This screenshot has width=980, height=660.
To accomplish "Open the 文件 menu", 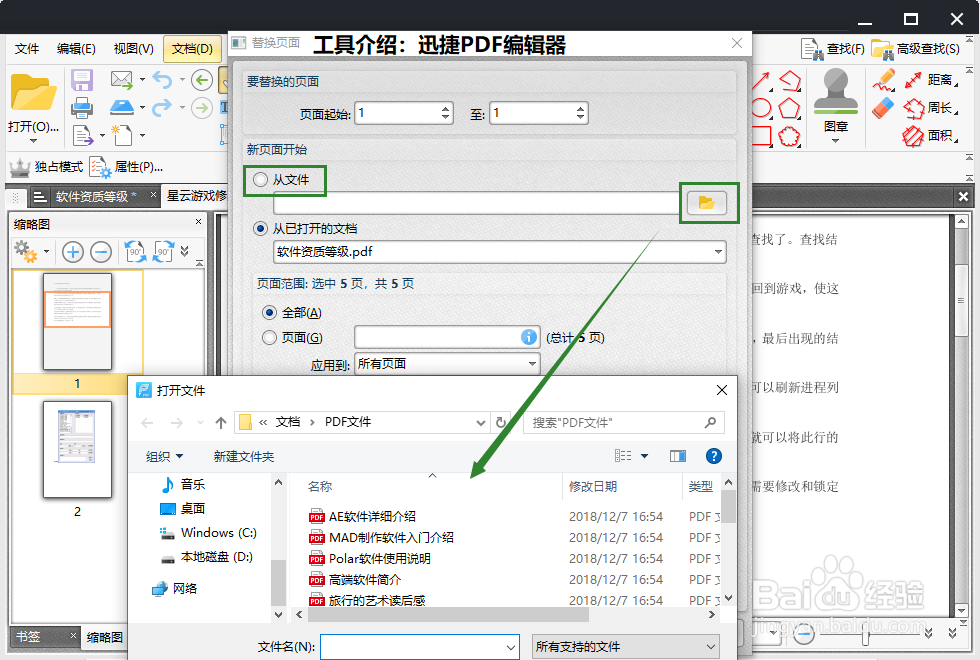I will (27, 49).
